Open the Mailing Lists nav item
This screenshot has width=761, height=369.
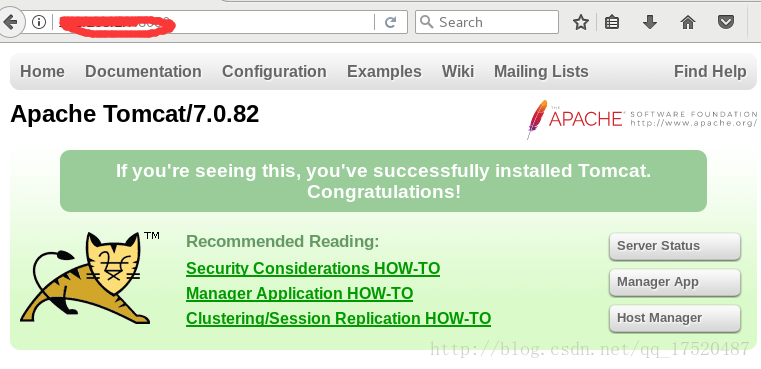(x=541, y=71)
